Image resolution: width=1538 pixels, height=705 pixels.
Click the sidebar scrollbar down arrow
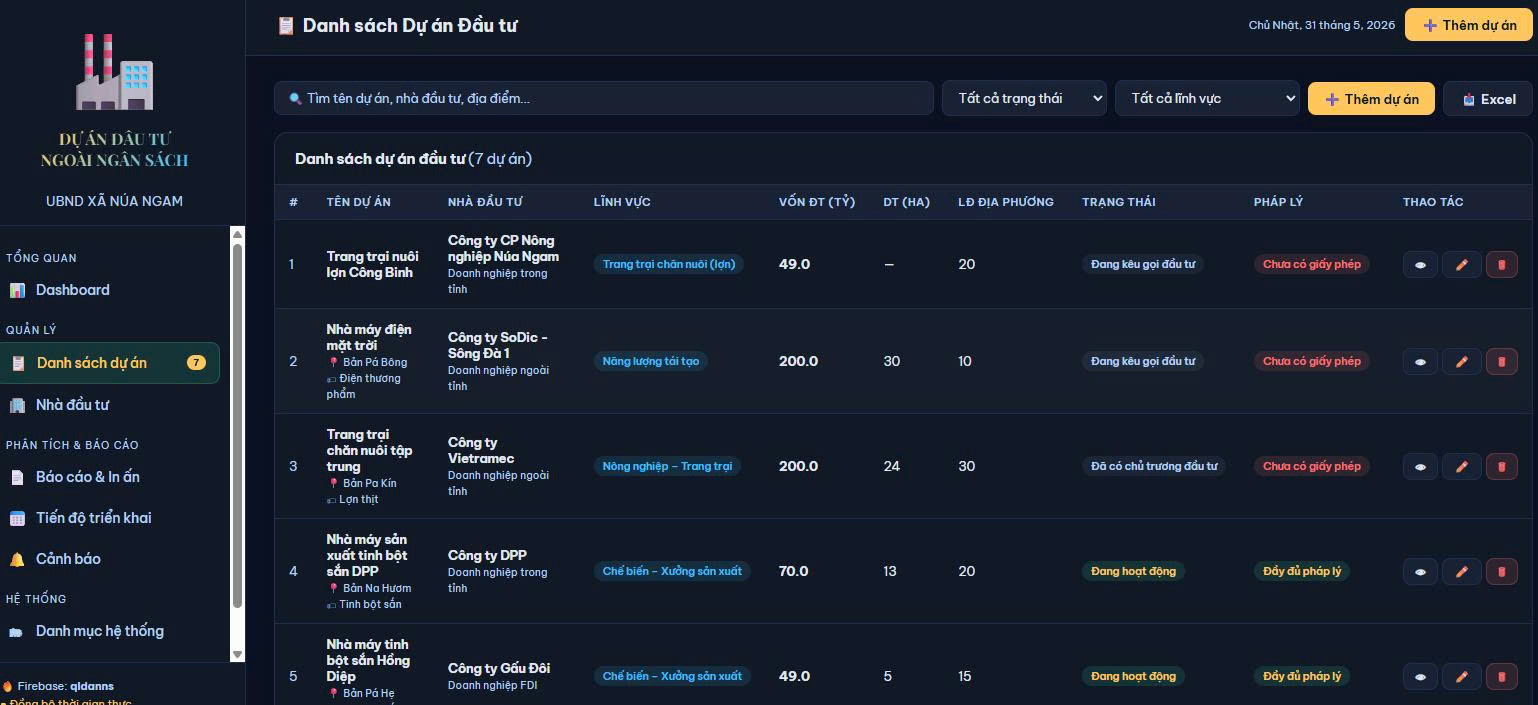coord(237,654)
